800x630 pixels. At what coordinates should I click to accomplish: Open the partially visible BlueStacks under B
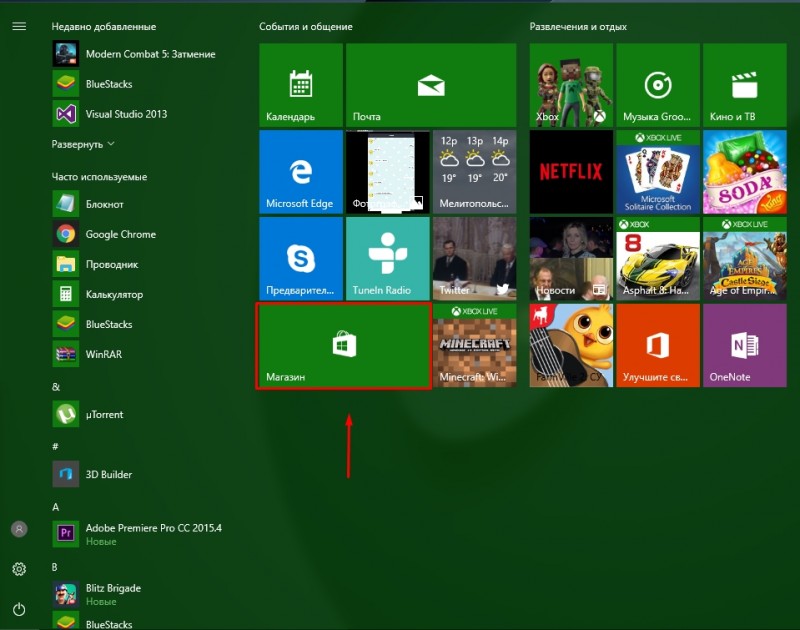[x=92, y=622]
